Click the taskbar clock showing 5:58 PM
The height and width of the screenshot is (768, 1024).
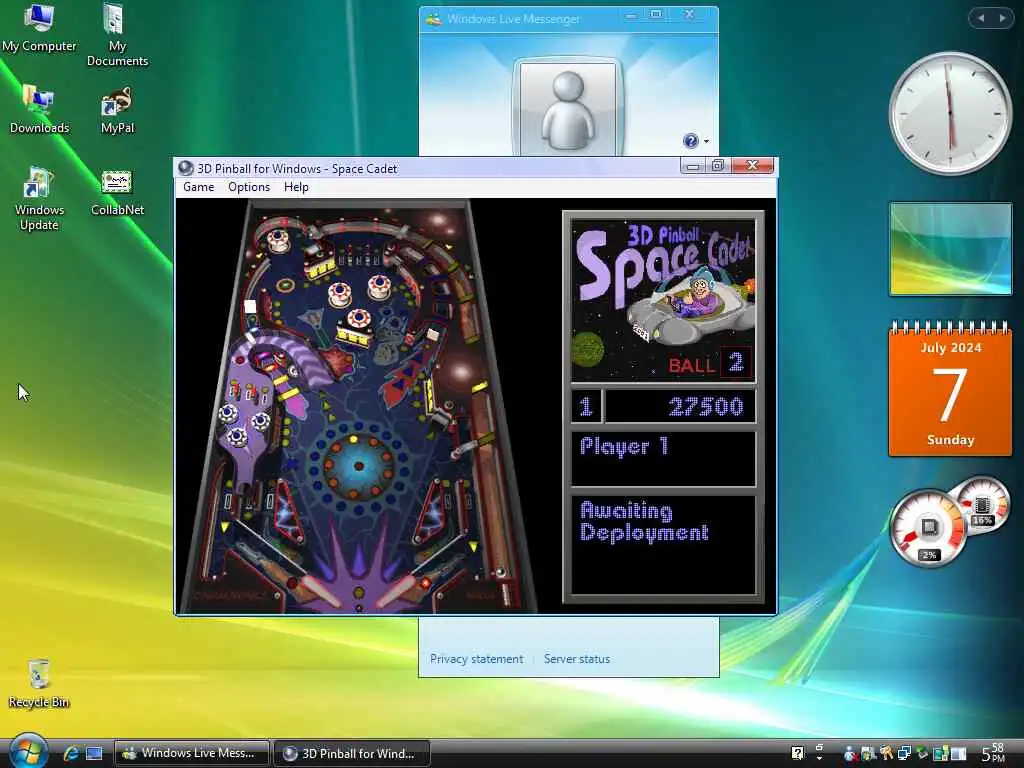pos(993,753)
